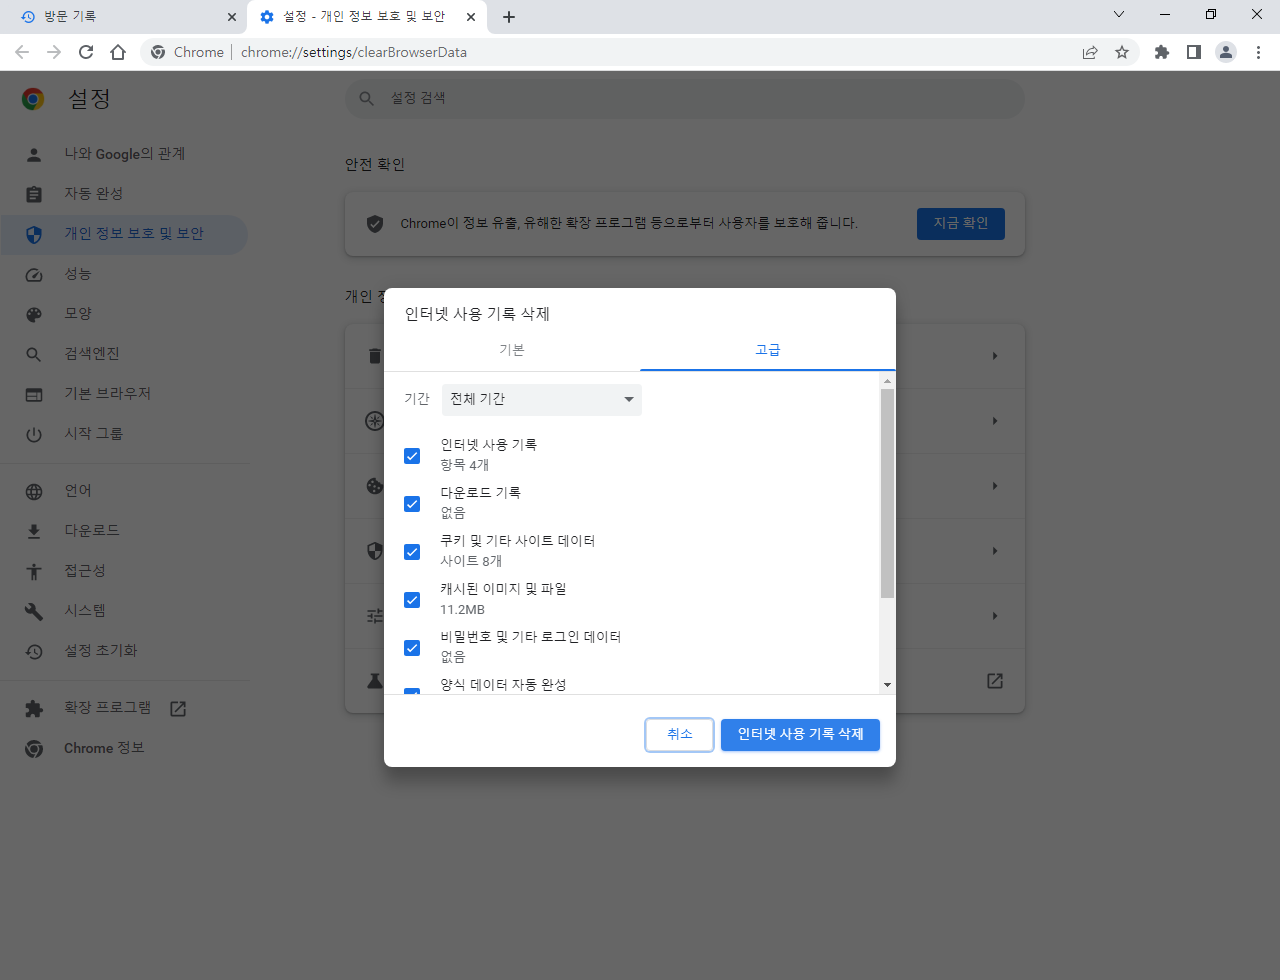
Task: Open the 기간 전체 기간 dropdown
Action: click(542, 399)
